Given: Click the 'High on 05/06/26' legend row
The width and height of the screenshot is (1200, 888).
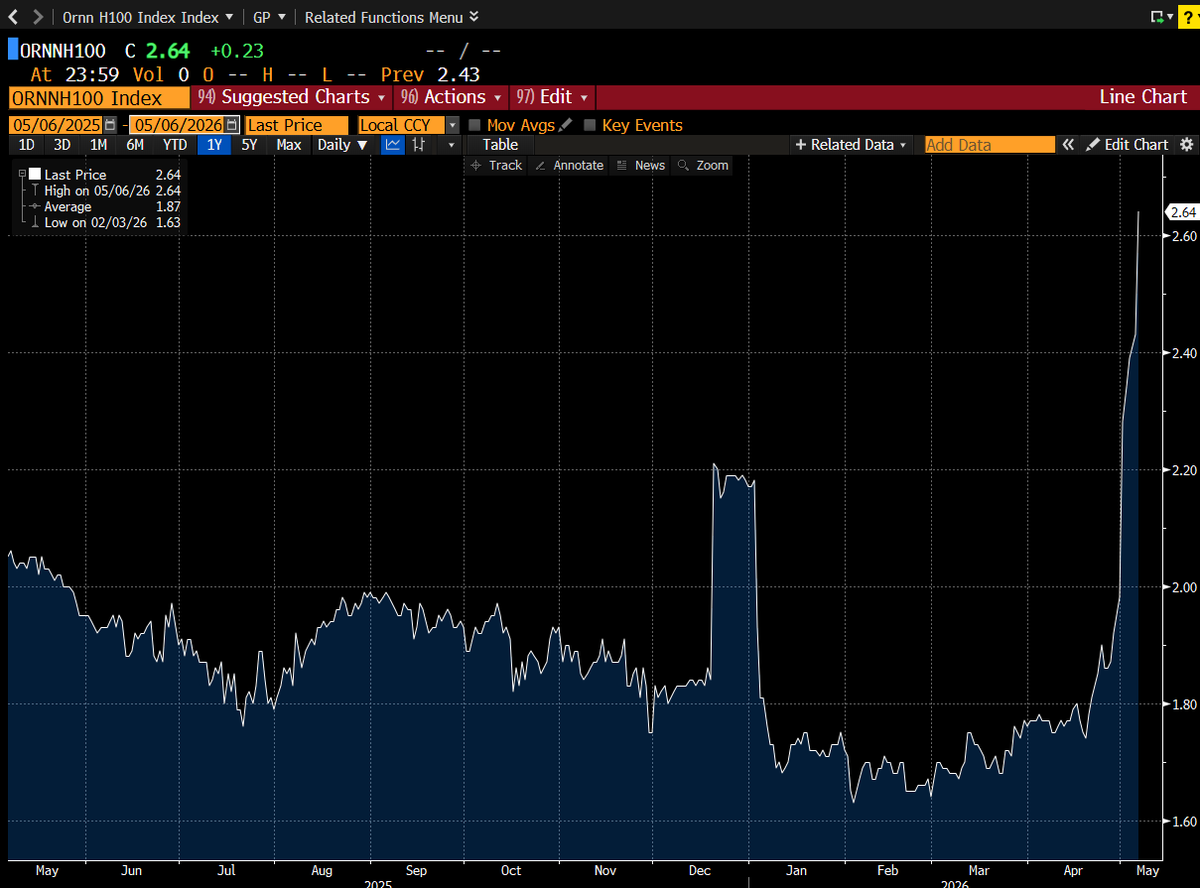Looking at the screenshot, I should point(105,190).
